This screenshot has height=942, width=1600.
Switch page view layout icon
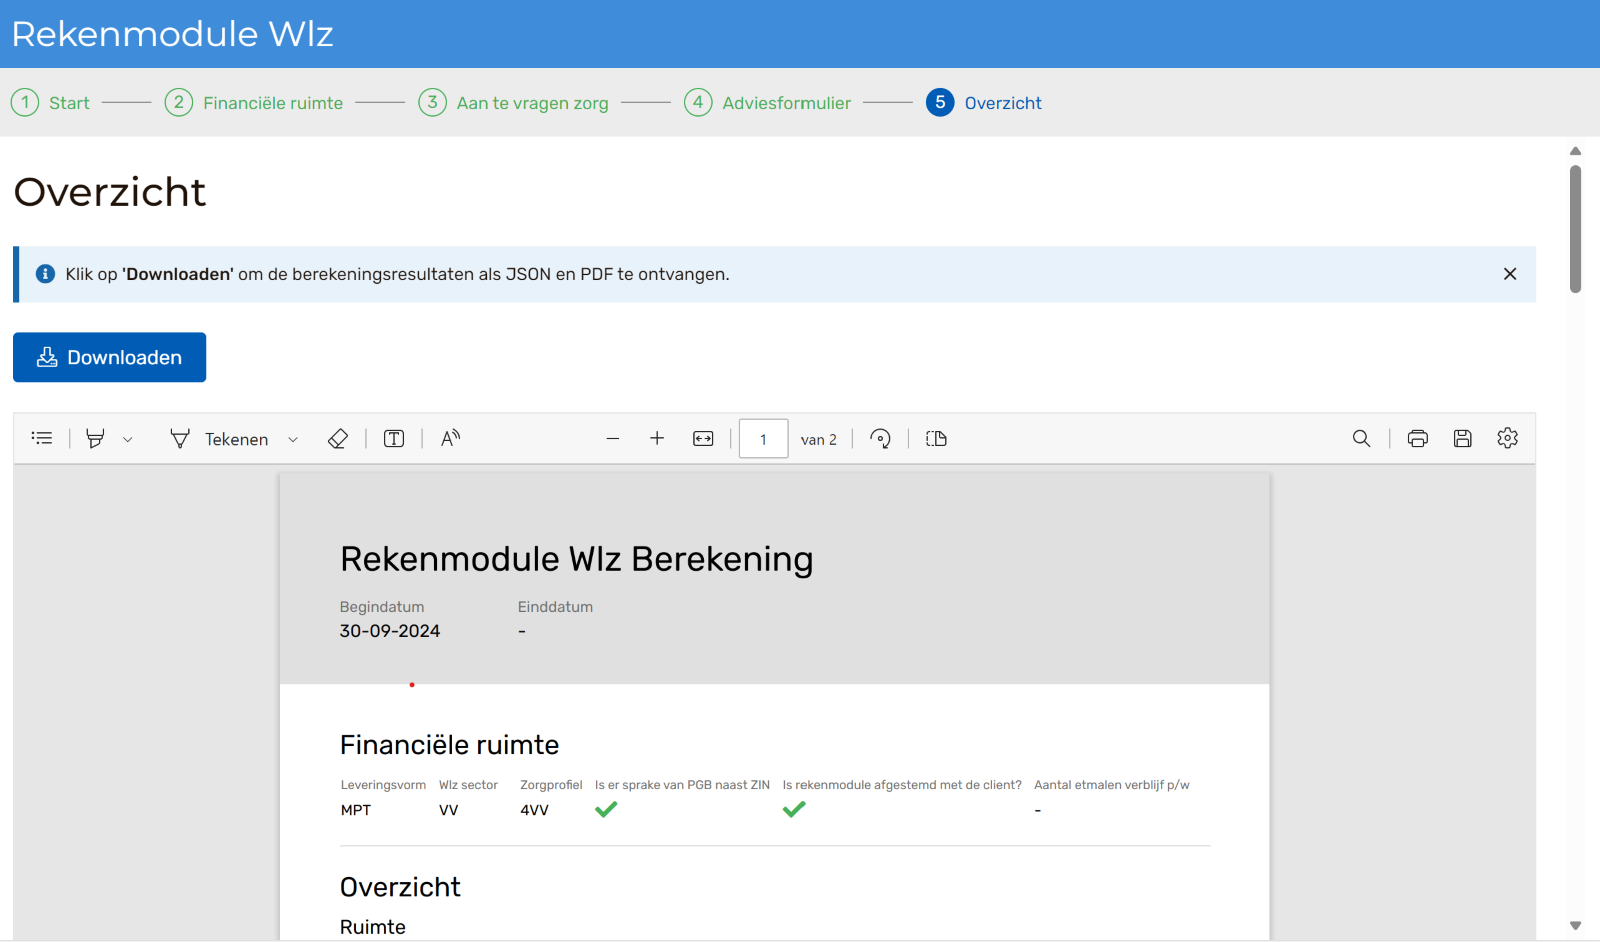[x=936, y=438]
